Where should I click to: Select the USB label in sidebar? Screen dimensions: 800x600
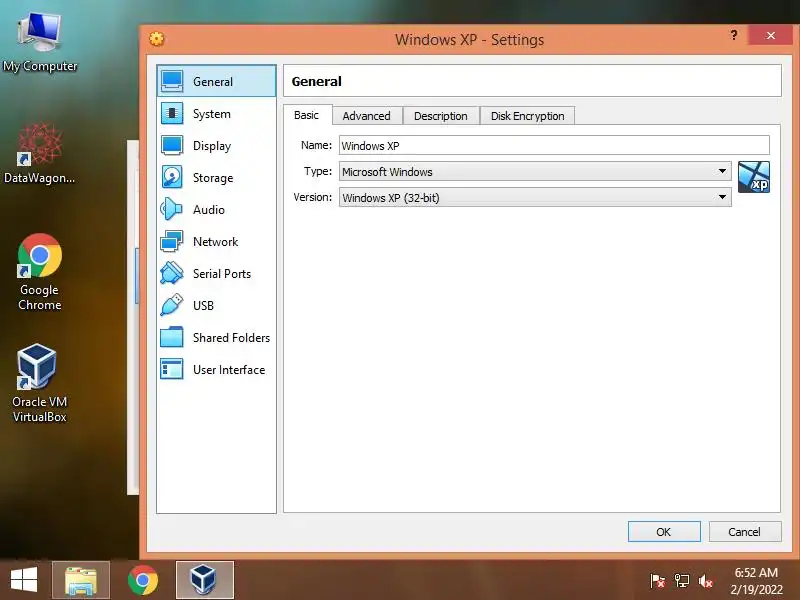203,305
